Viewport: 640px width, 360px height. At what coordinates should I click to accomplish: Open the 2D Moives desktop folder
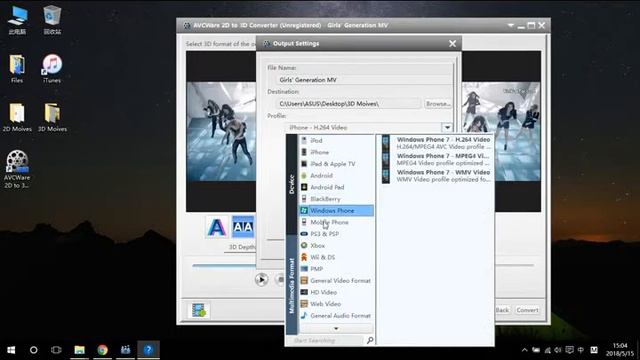tap(17, 118)
